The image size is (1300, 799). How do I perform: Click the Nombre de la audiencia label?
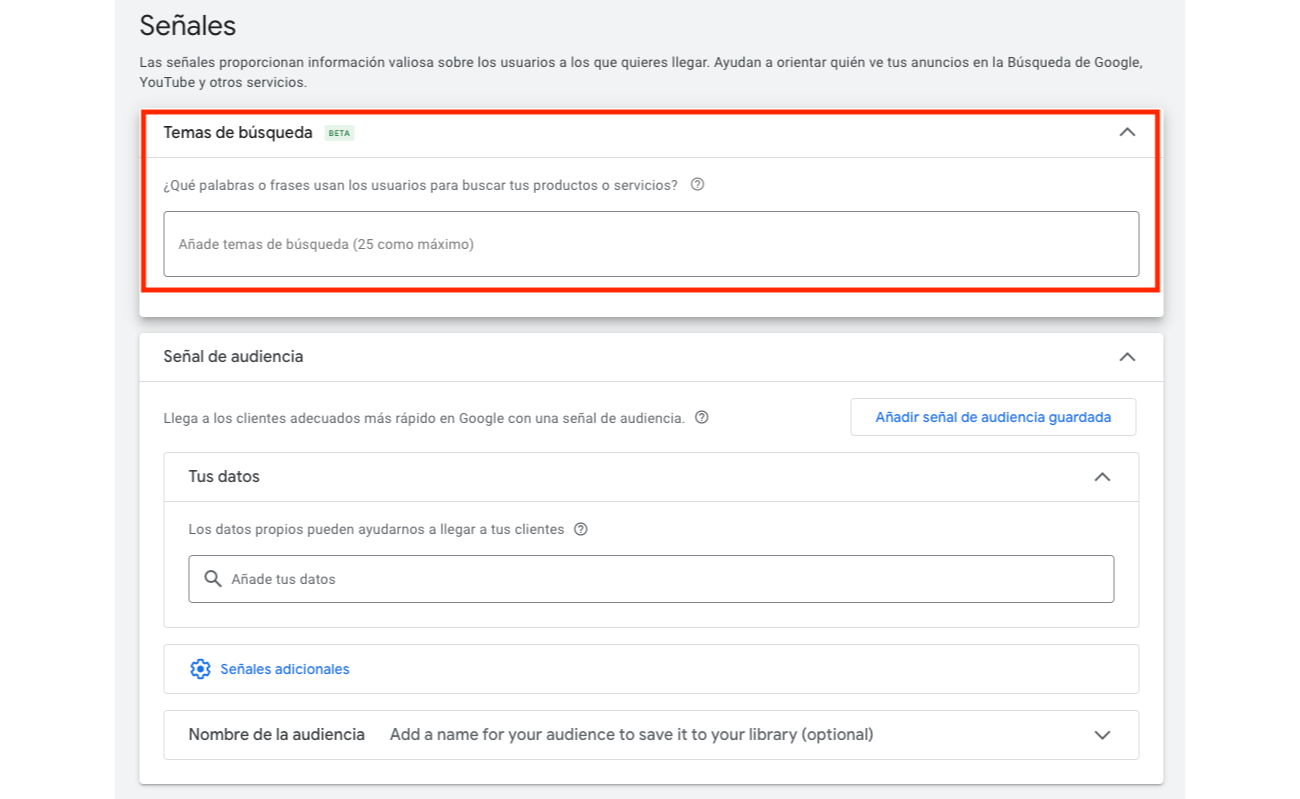(277, 734)
